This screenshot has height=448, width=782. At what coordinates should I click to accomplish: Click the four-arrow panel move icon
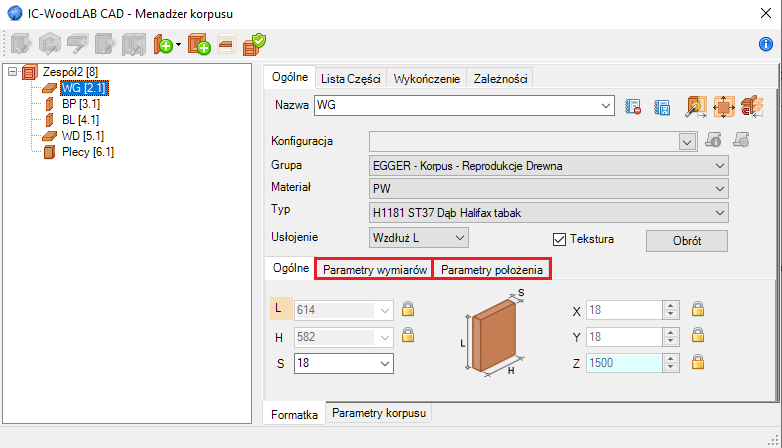tap(725, 106)
